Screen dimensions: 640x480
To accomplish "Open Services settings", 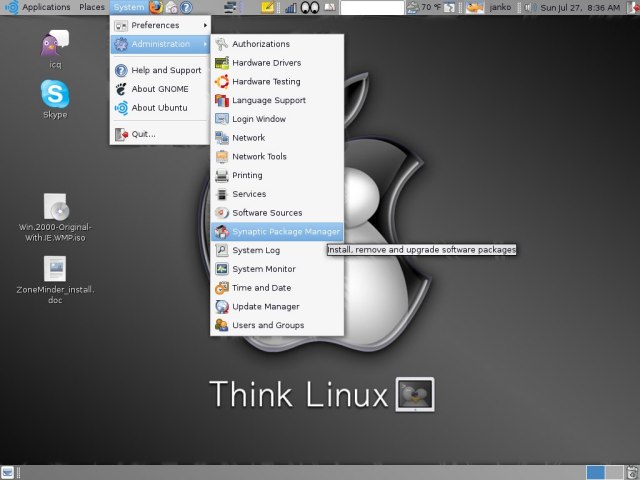I will (277, 194).
